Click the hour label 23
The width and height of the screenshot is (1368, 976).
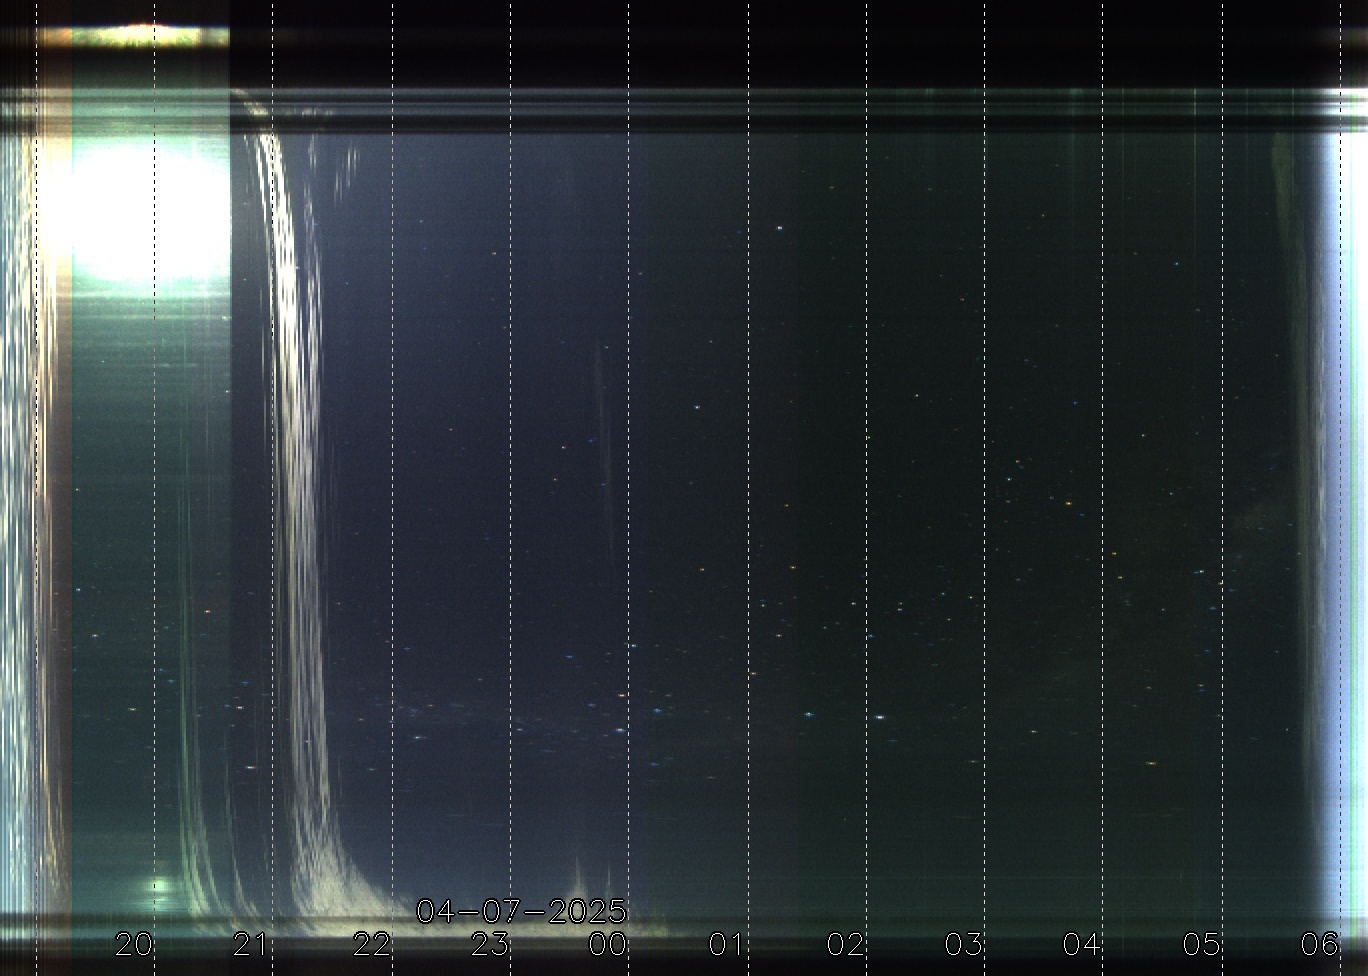[x=490, y=944]
